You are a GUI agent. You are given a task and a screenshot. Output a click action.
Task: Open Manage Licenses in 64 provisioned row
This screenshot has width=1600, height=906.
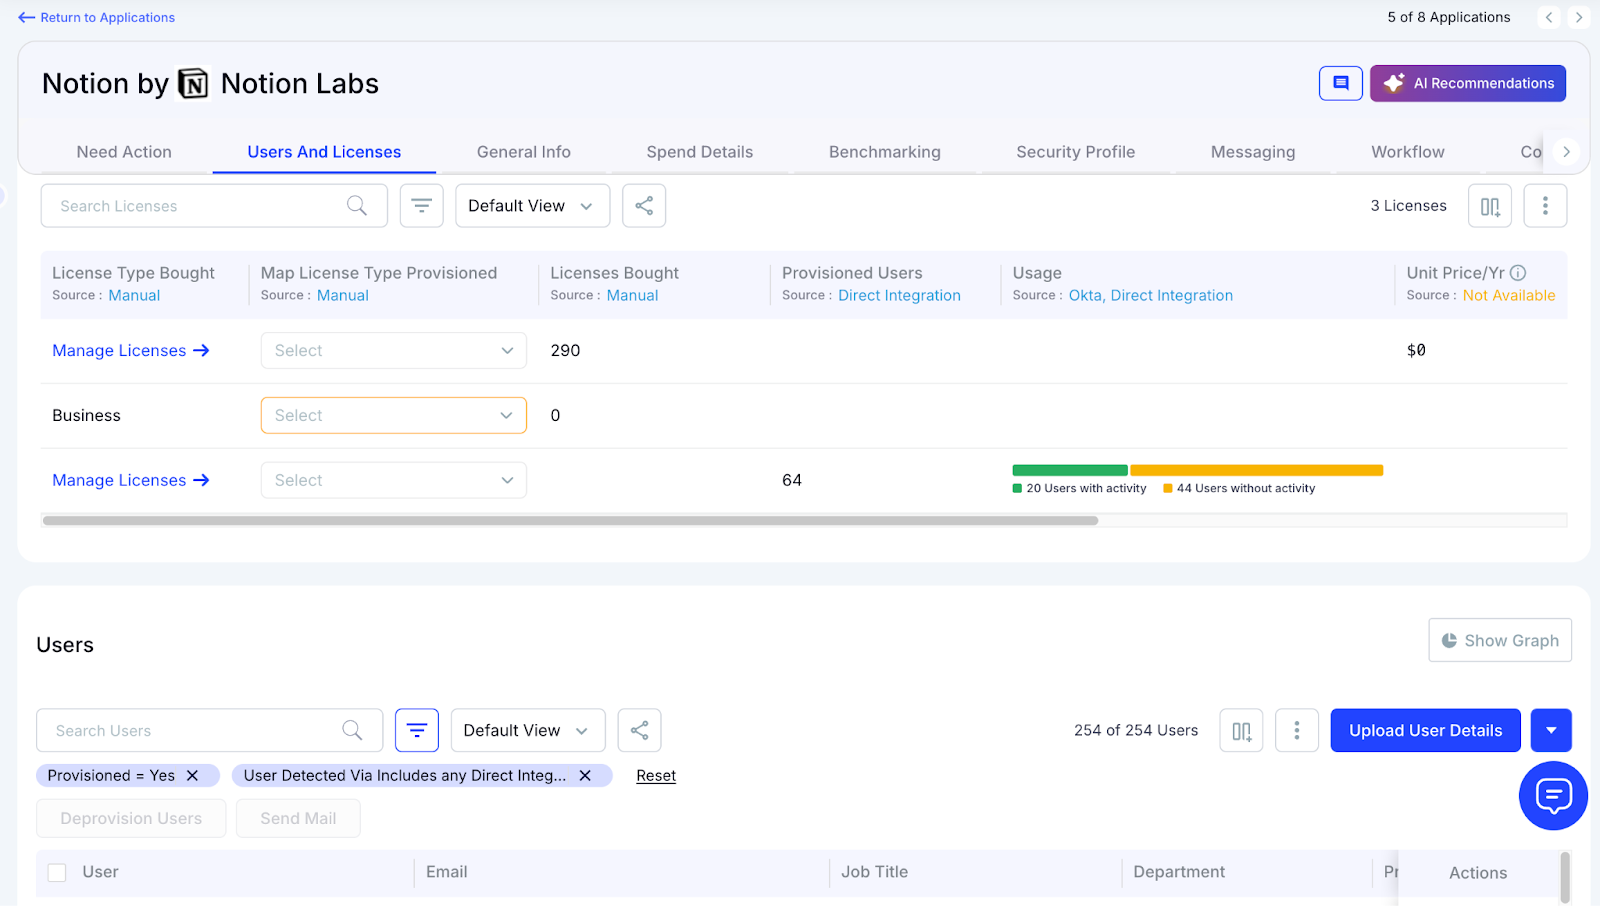[x=131, y=481]
